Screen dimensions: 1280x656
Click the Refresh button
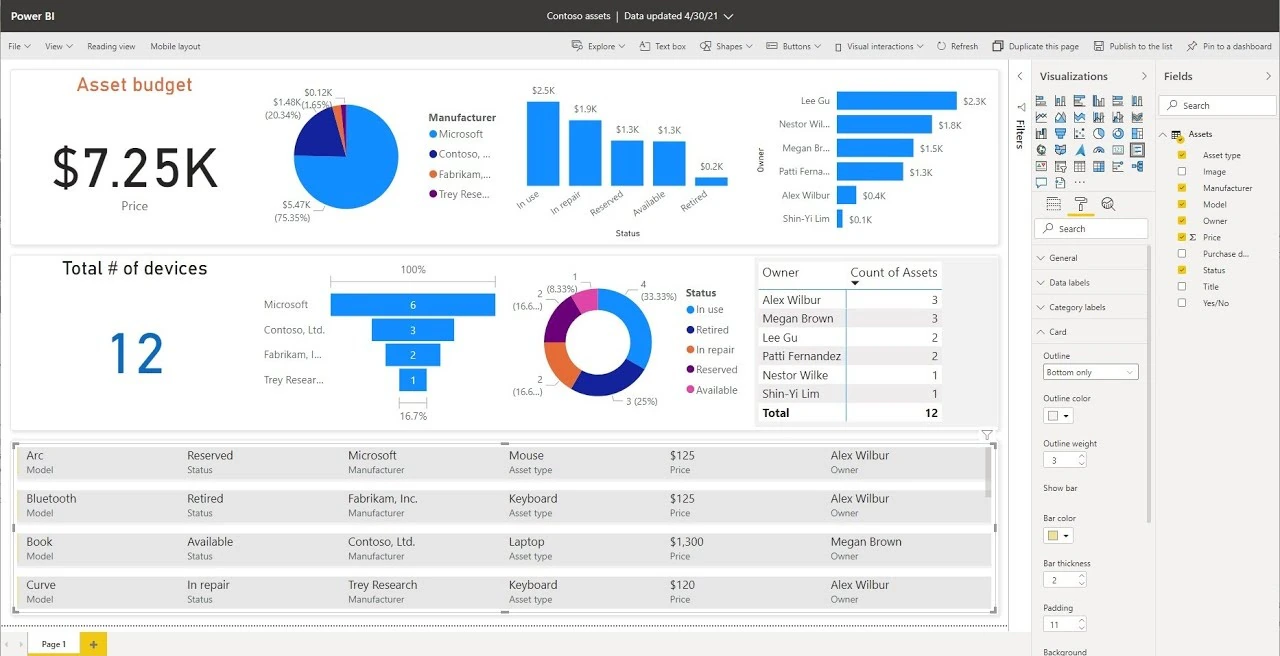tap(957, 46)
